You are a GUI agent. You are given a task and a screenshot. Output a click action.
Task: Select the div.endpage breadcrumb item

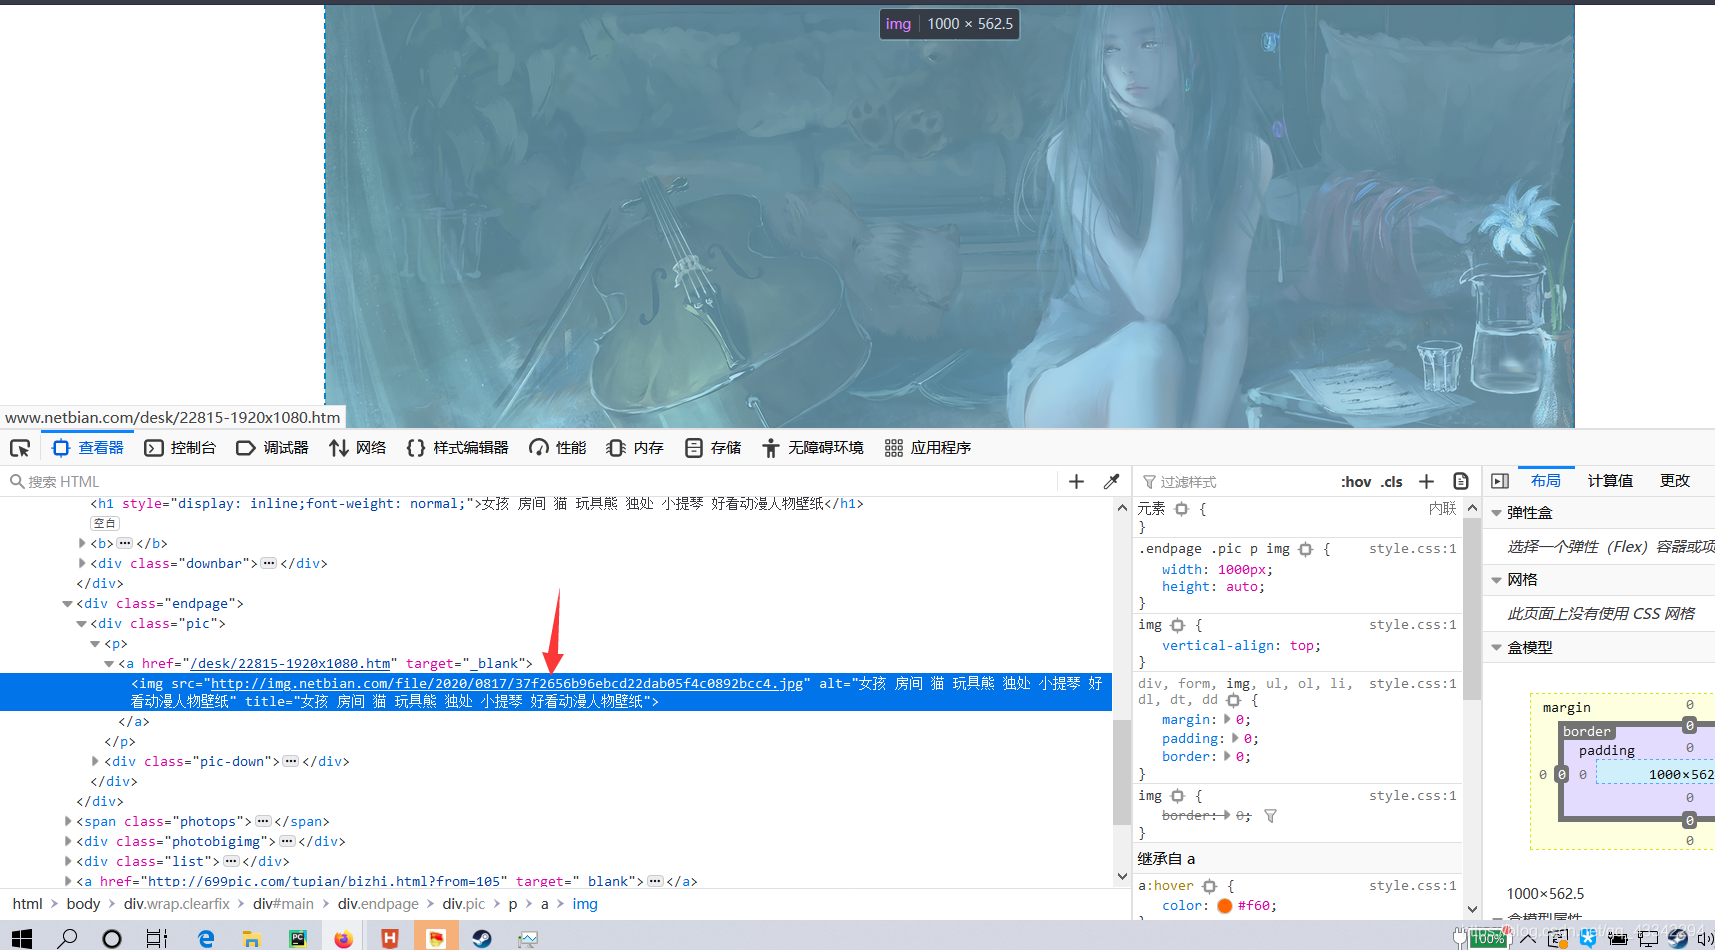378,904
